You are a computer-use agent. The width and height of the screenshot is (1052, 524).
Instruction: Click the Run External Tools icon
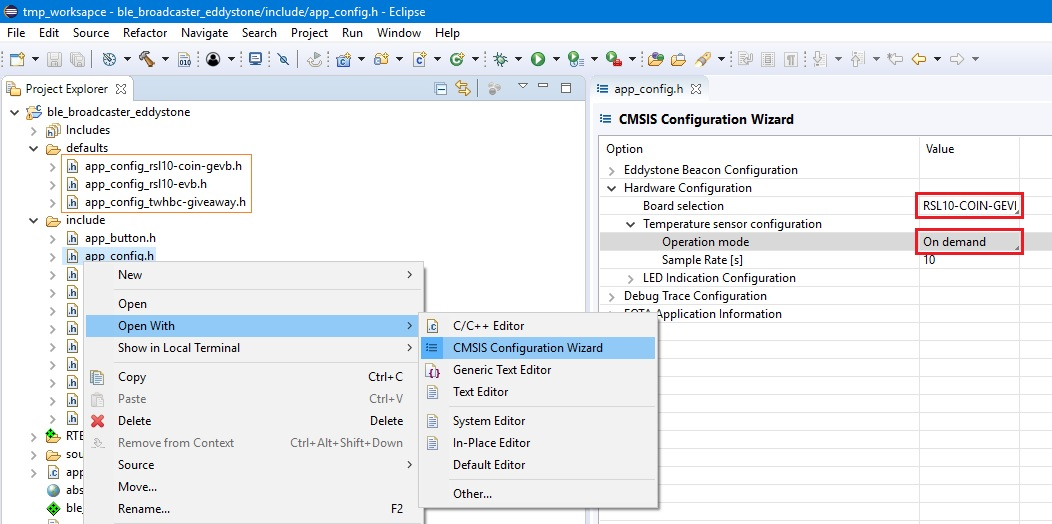click(613, 59)
